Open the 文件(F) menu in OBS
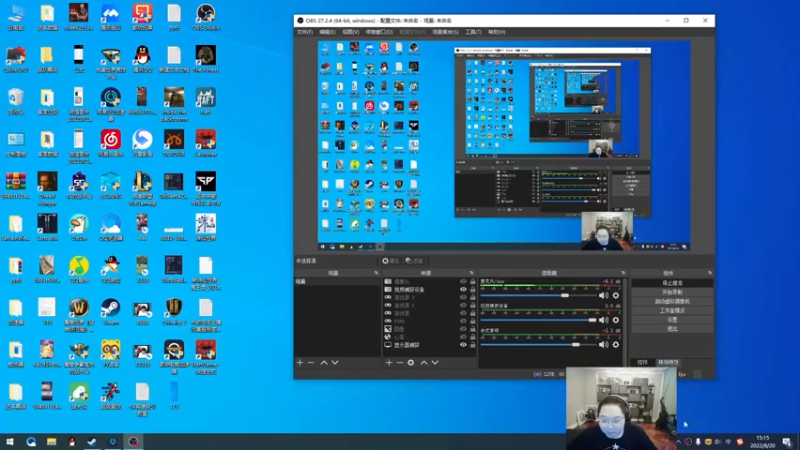Viewport: 800px width, 450px height. (x=305, y=32)
